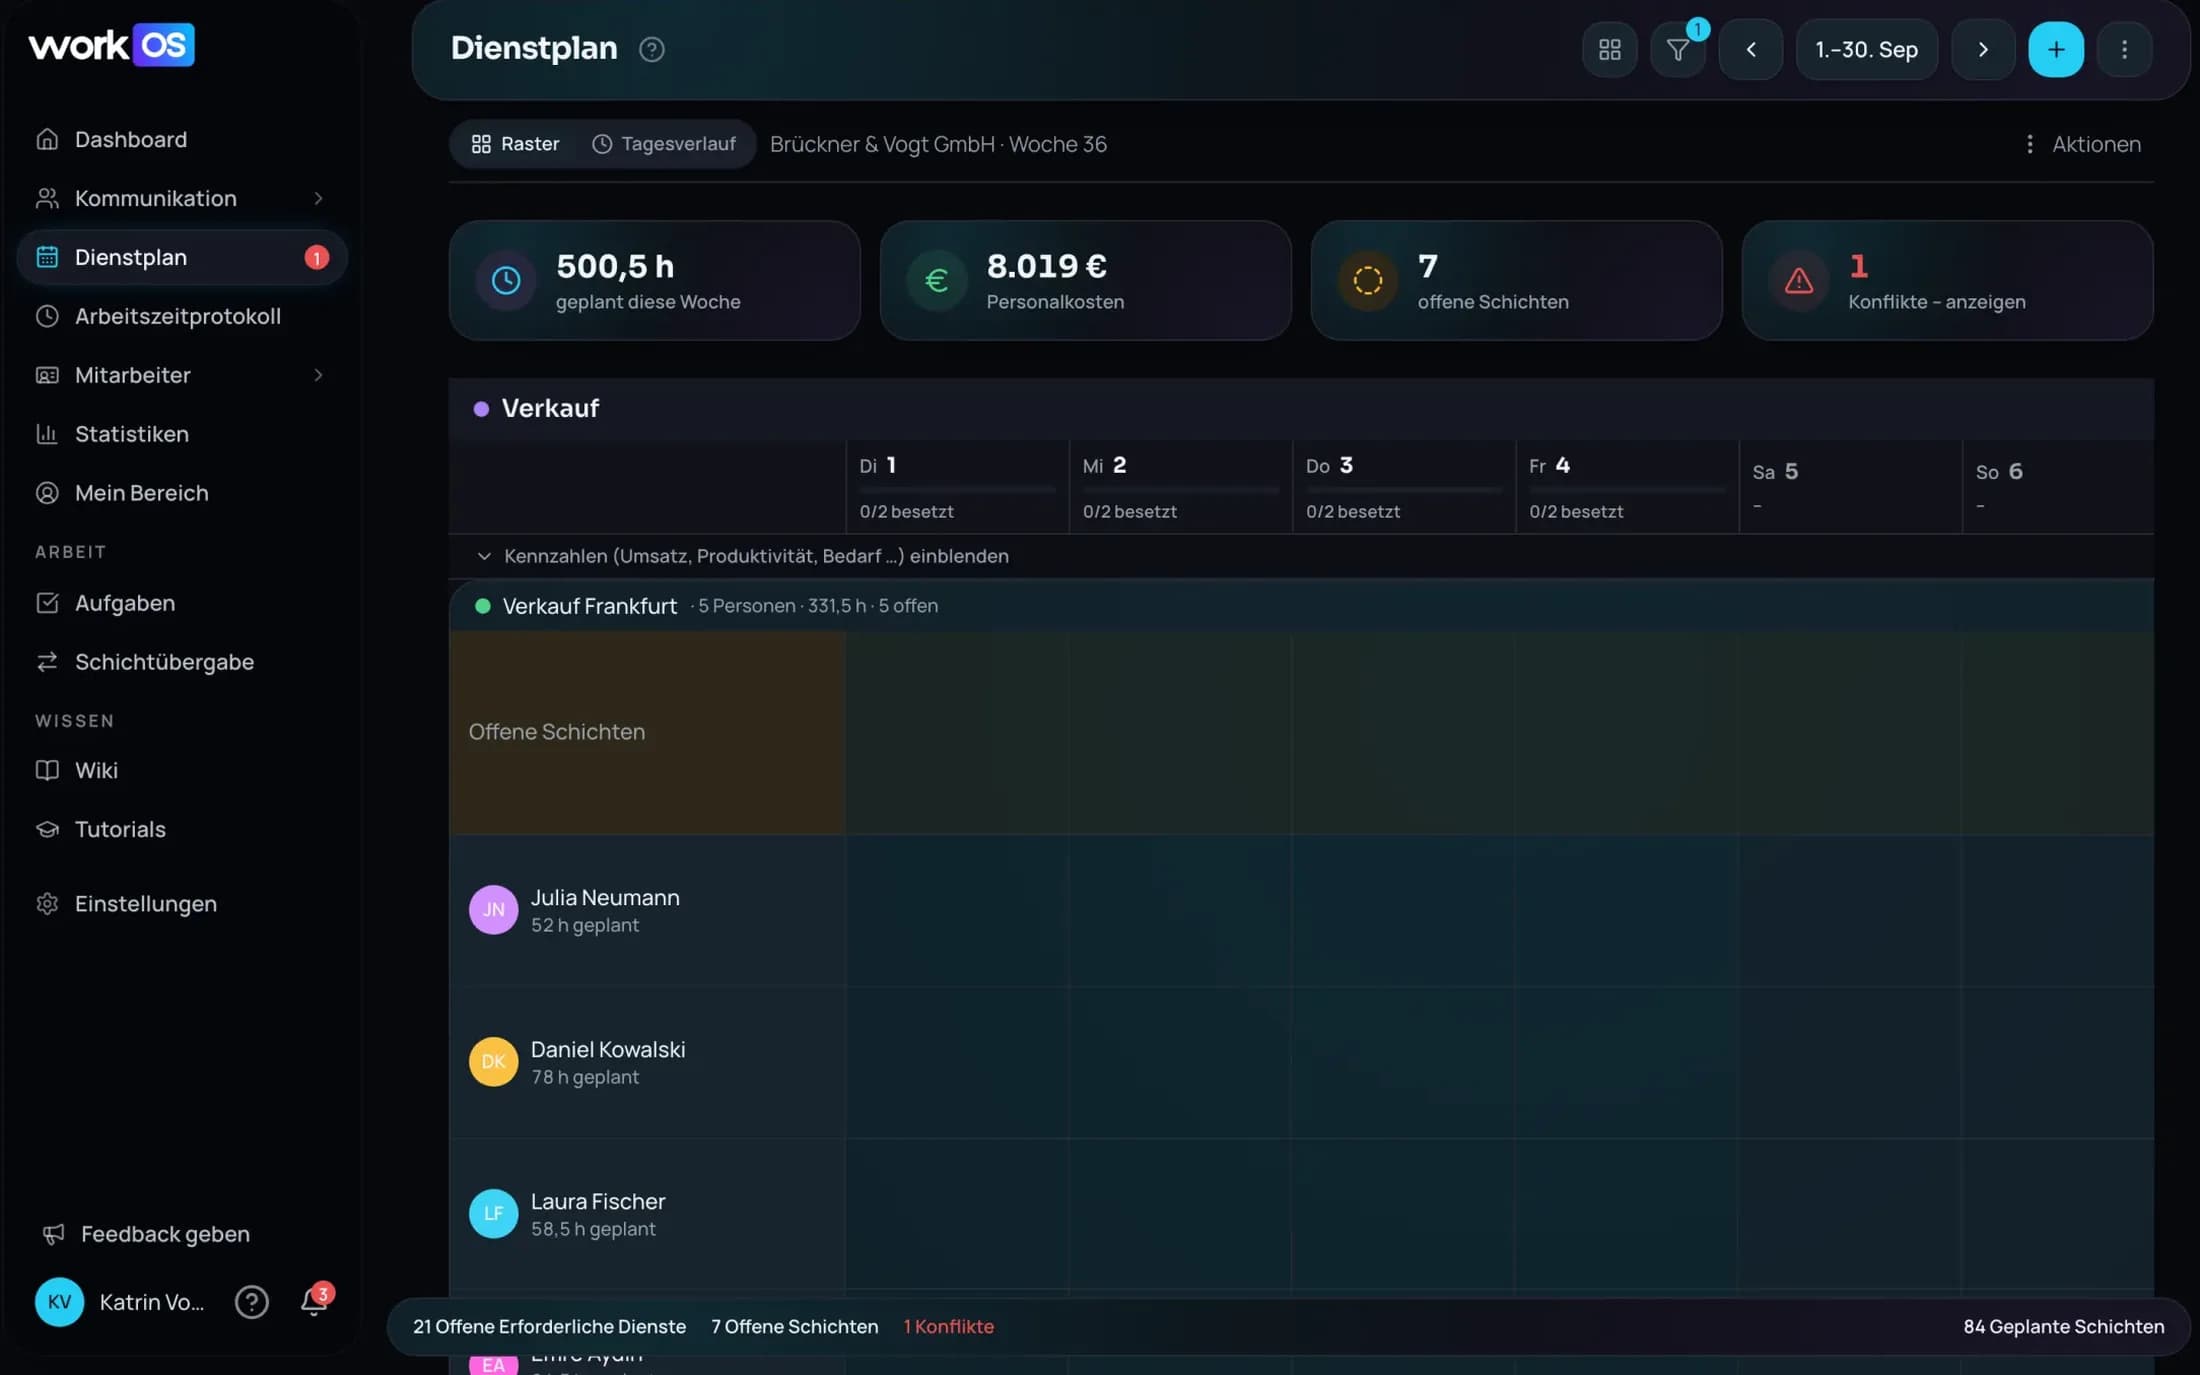Image resolution: width=2200 pixels, height=1375 pixels.
Task: Click Julia Neumann's JN avatar
Action: tap(493, 909)
